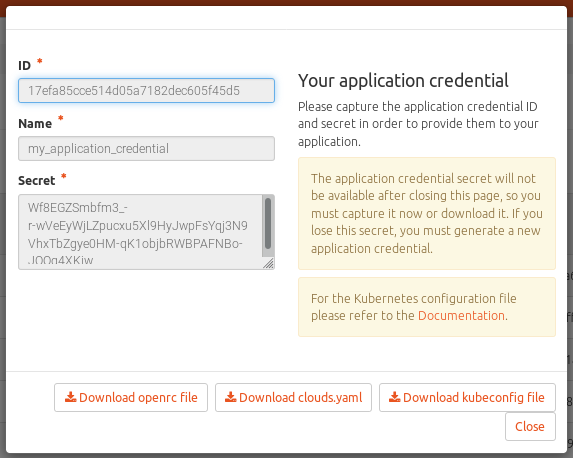Click the Secret box scrollbar thumb
This screenshot has height=458, width=573.
click(268, 223)
